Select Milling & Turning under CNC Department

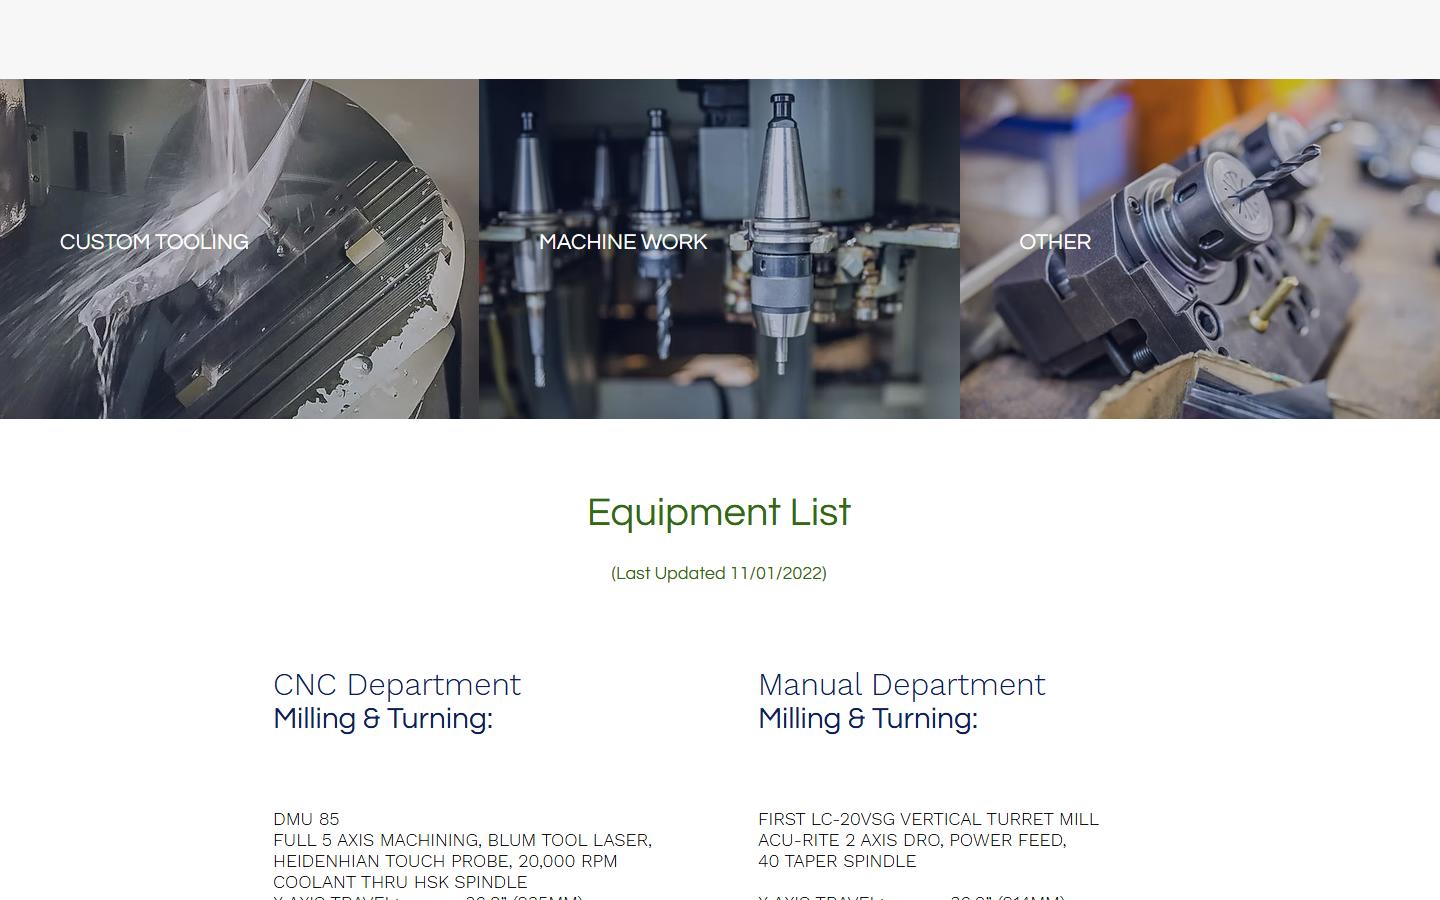pos(383,719)
